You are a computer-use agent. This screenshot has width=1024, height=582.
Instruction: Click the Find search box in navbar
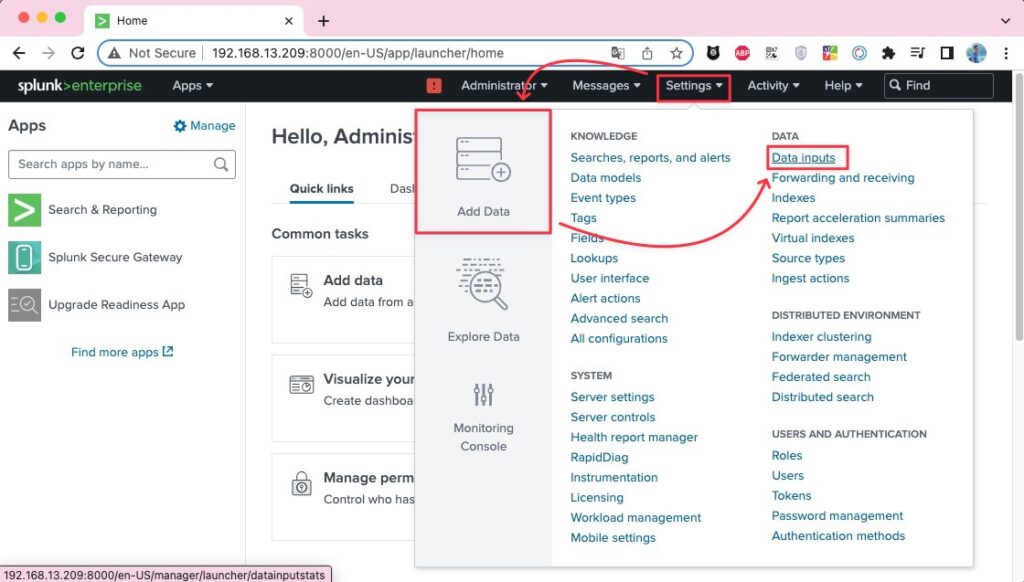point(938,86)
